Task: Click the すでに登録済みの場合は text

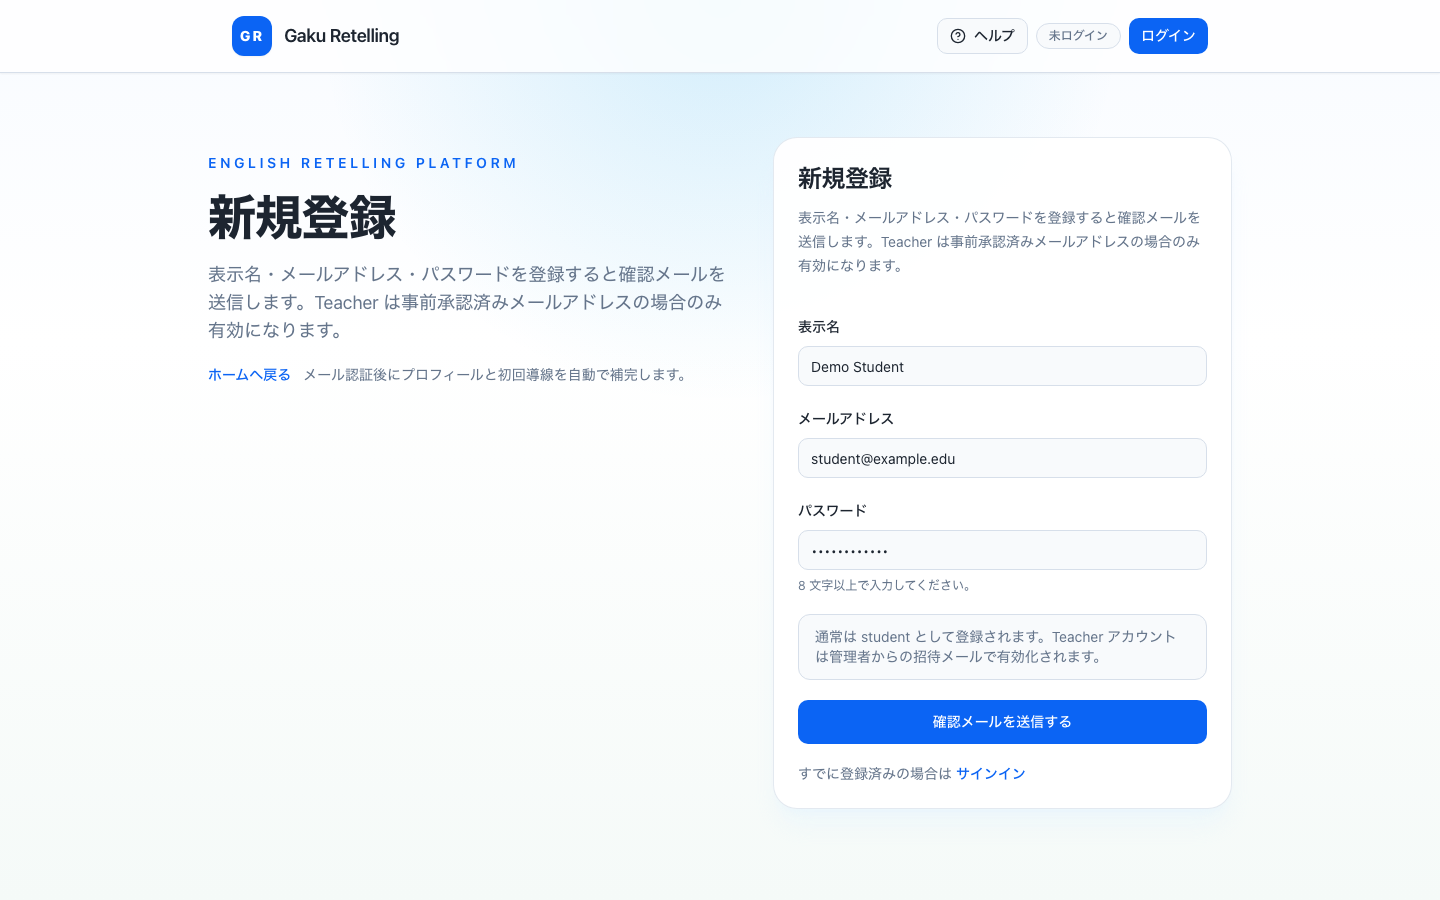Action: pos(875,774)
